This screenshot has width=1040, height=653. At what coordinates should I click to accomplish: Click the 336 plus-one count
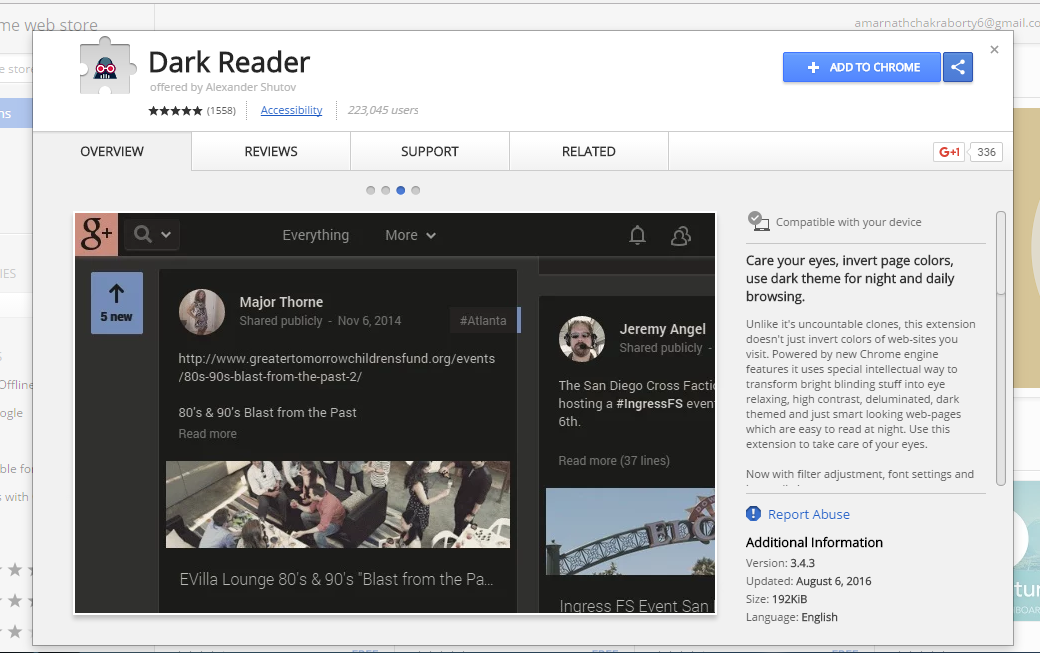tap(986, 152)
